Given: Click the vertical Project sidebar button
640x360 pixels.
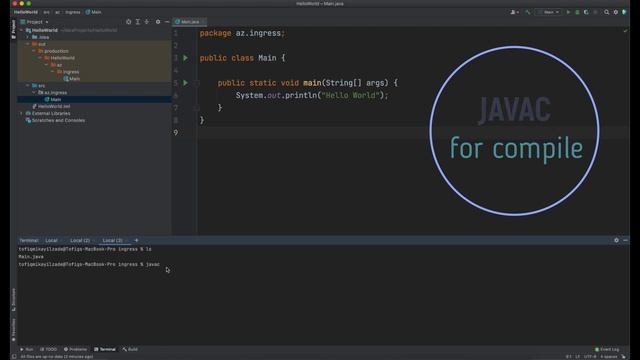Looking at the screenshot, I should coord(13,29).
